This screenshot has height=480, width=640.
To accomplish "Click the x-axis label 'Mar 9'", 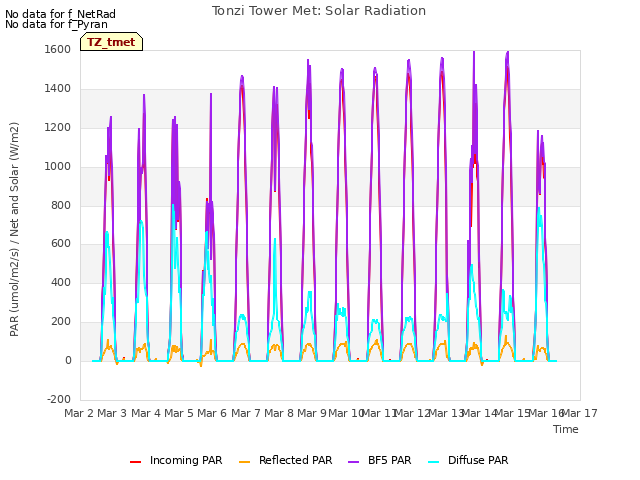I will [x=312, y=413].
